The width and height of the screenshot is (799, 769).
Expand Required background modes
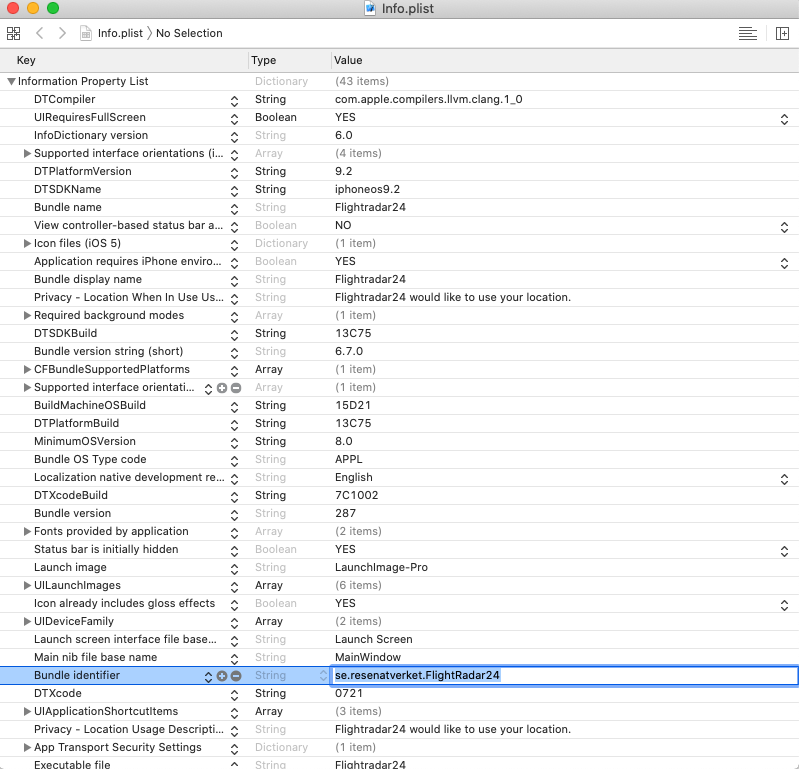(x=28, y=315)
